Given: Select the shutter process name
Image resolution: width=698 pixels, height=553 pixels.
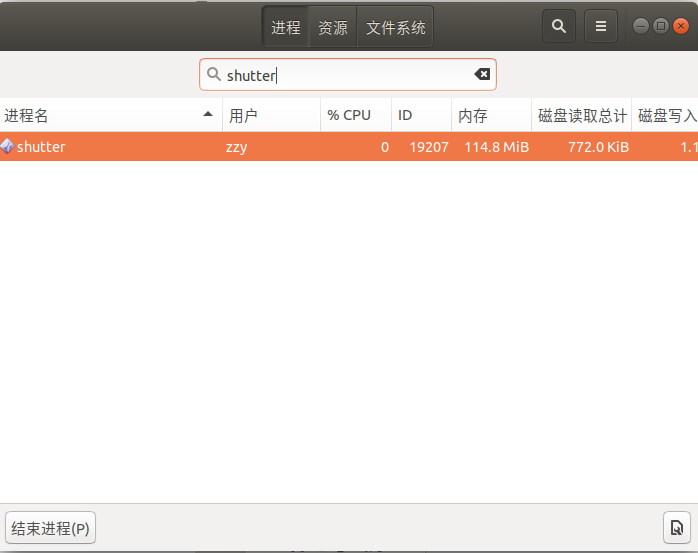Looking at the screenshot, I should [x=41, y=146].
